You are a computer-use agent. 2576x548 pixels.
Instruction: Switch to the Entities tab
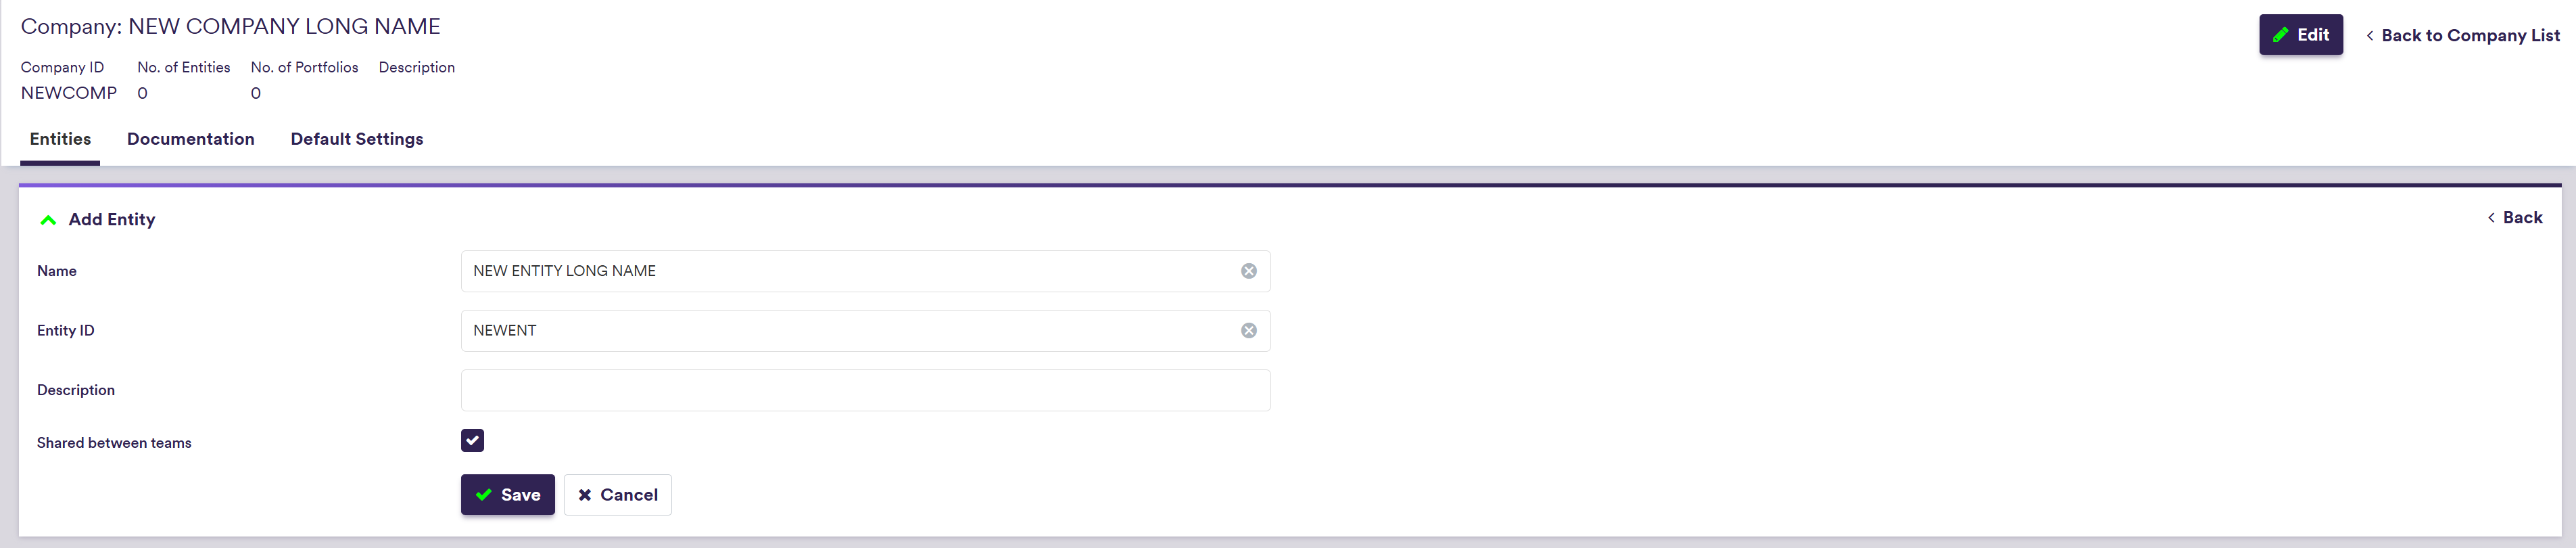pos(60,139)
